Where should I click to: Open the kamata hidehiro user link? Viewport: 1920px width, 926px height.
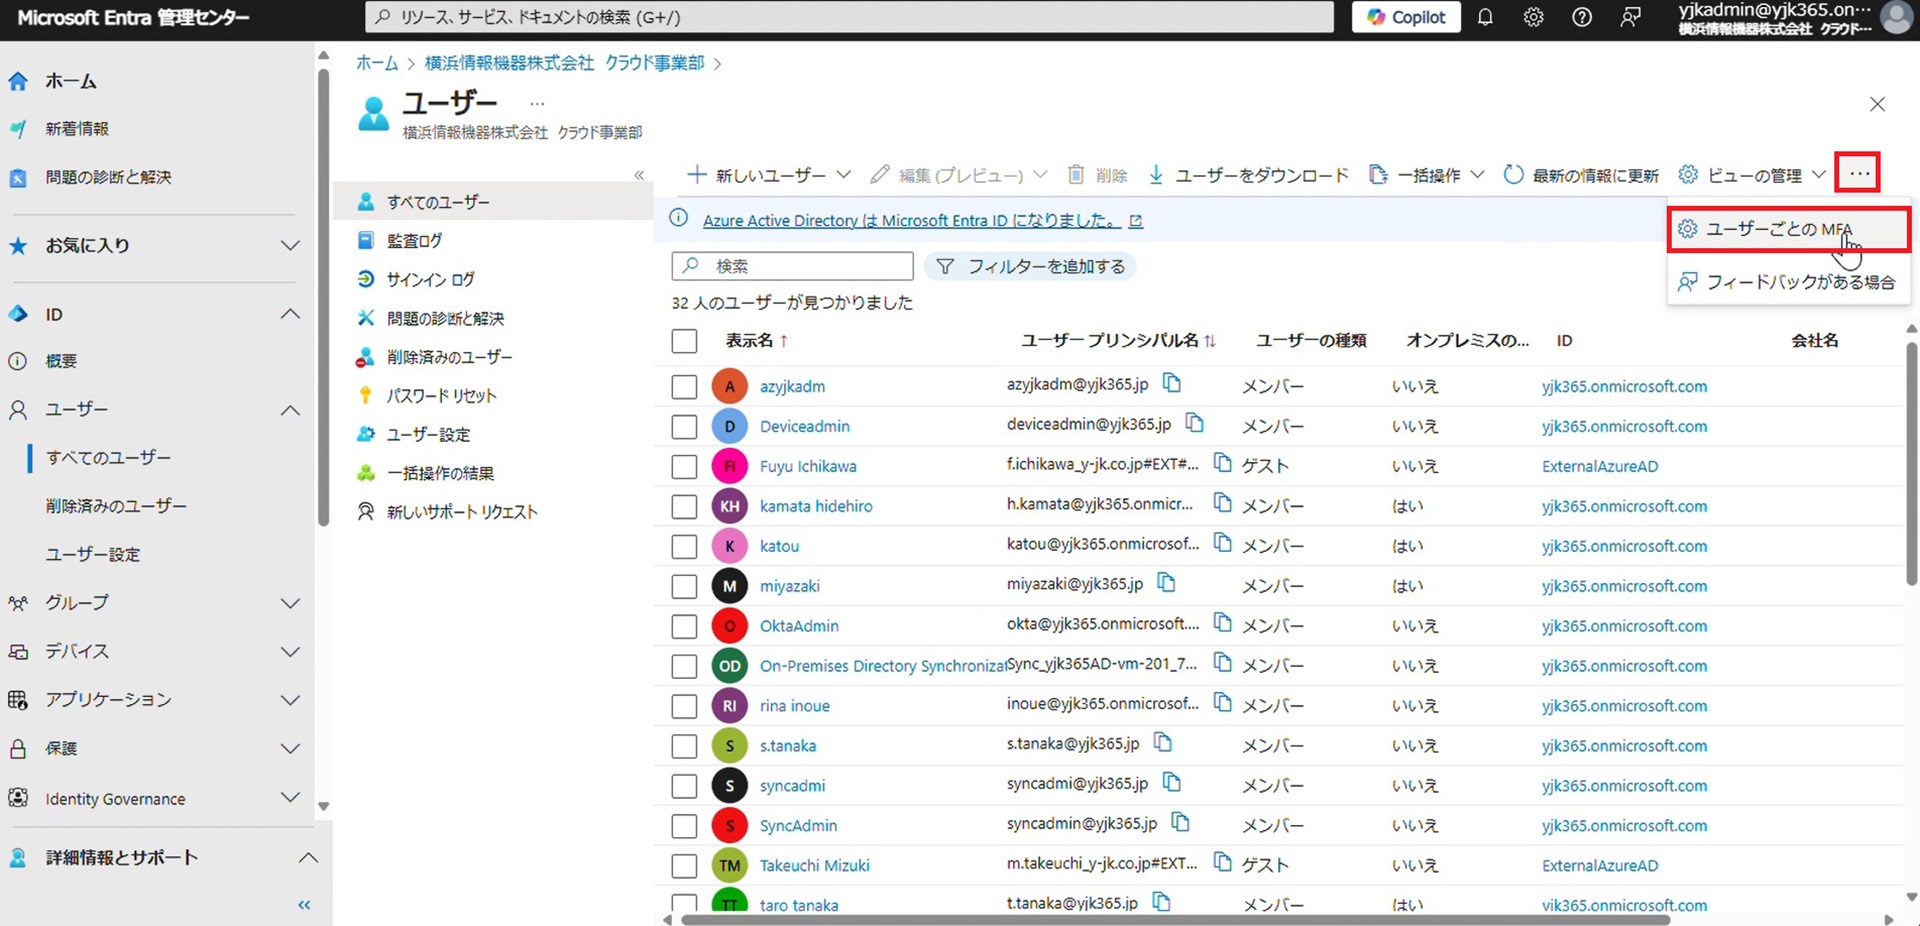(x=815, y=506)
